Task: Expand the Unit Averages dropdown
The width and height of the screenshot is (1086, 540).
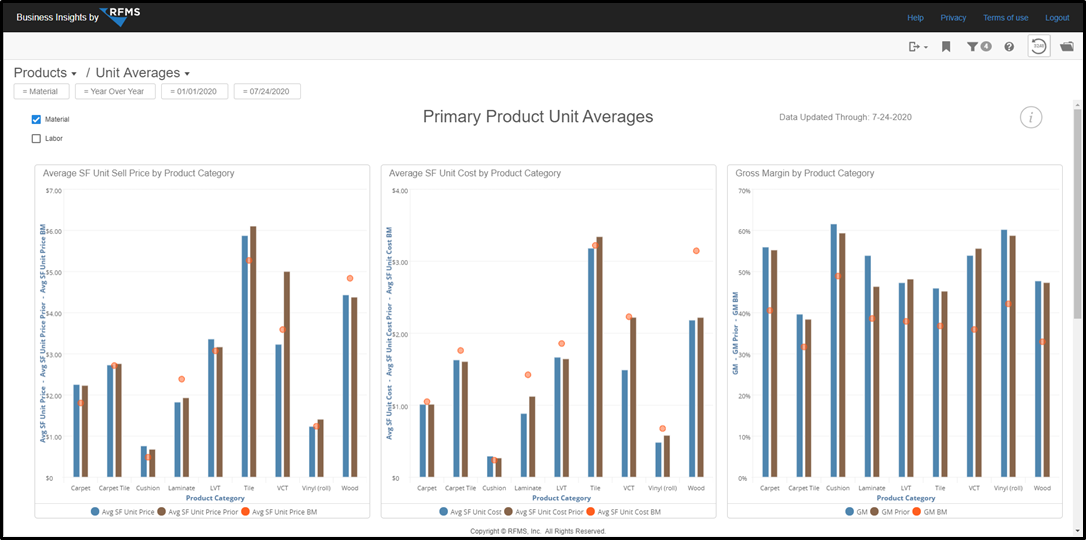Action: [143, 73]
